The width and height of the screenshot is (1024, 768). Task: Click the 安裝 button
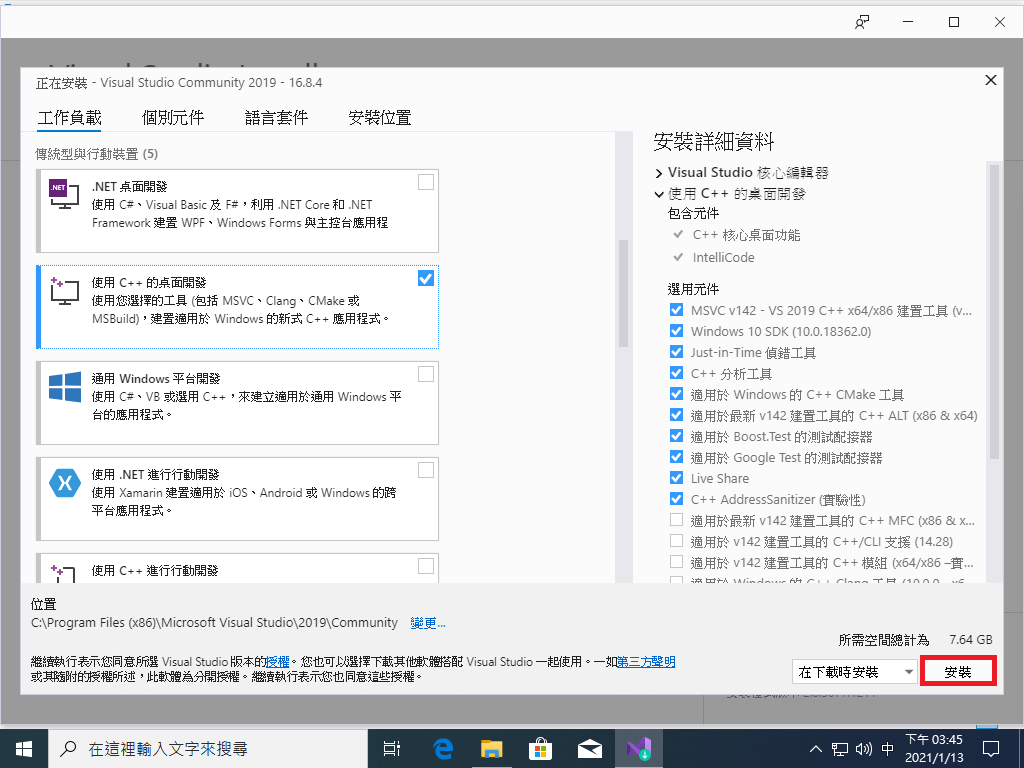958,672
